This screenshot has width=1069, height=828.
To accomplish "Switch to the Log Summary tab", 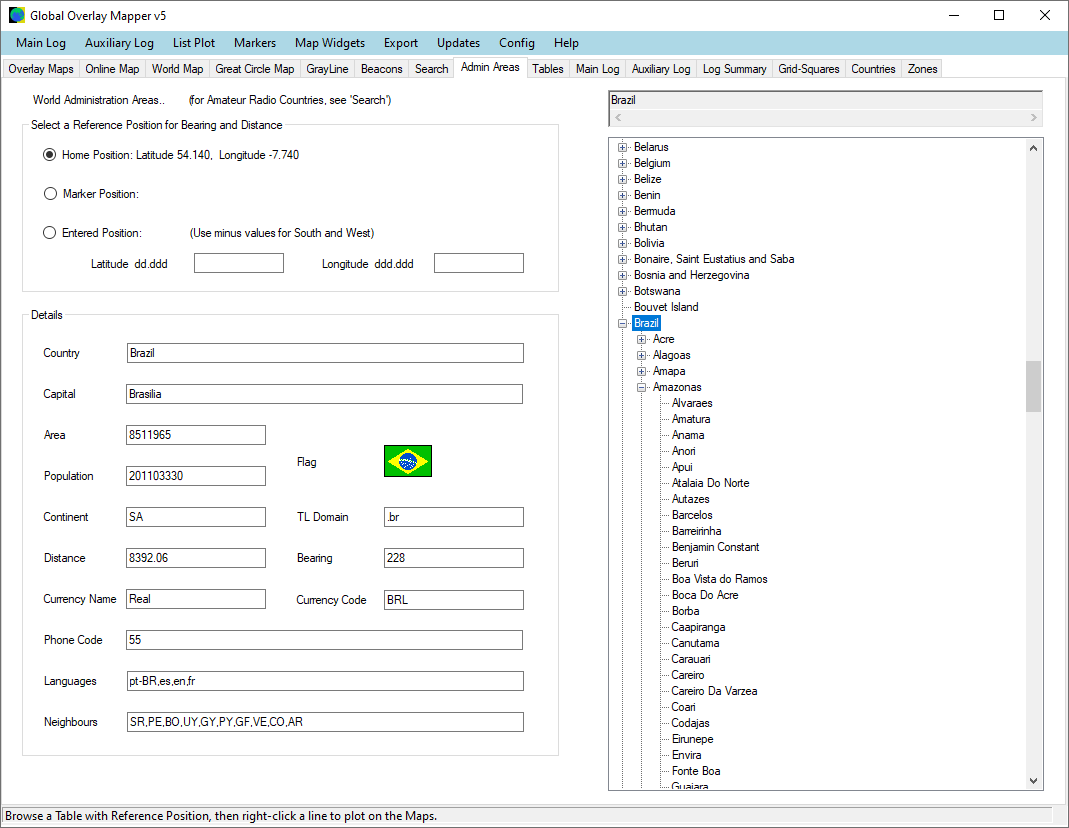I will click(x=734, y=69).
